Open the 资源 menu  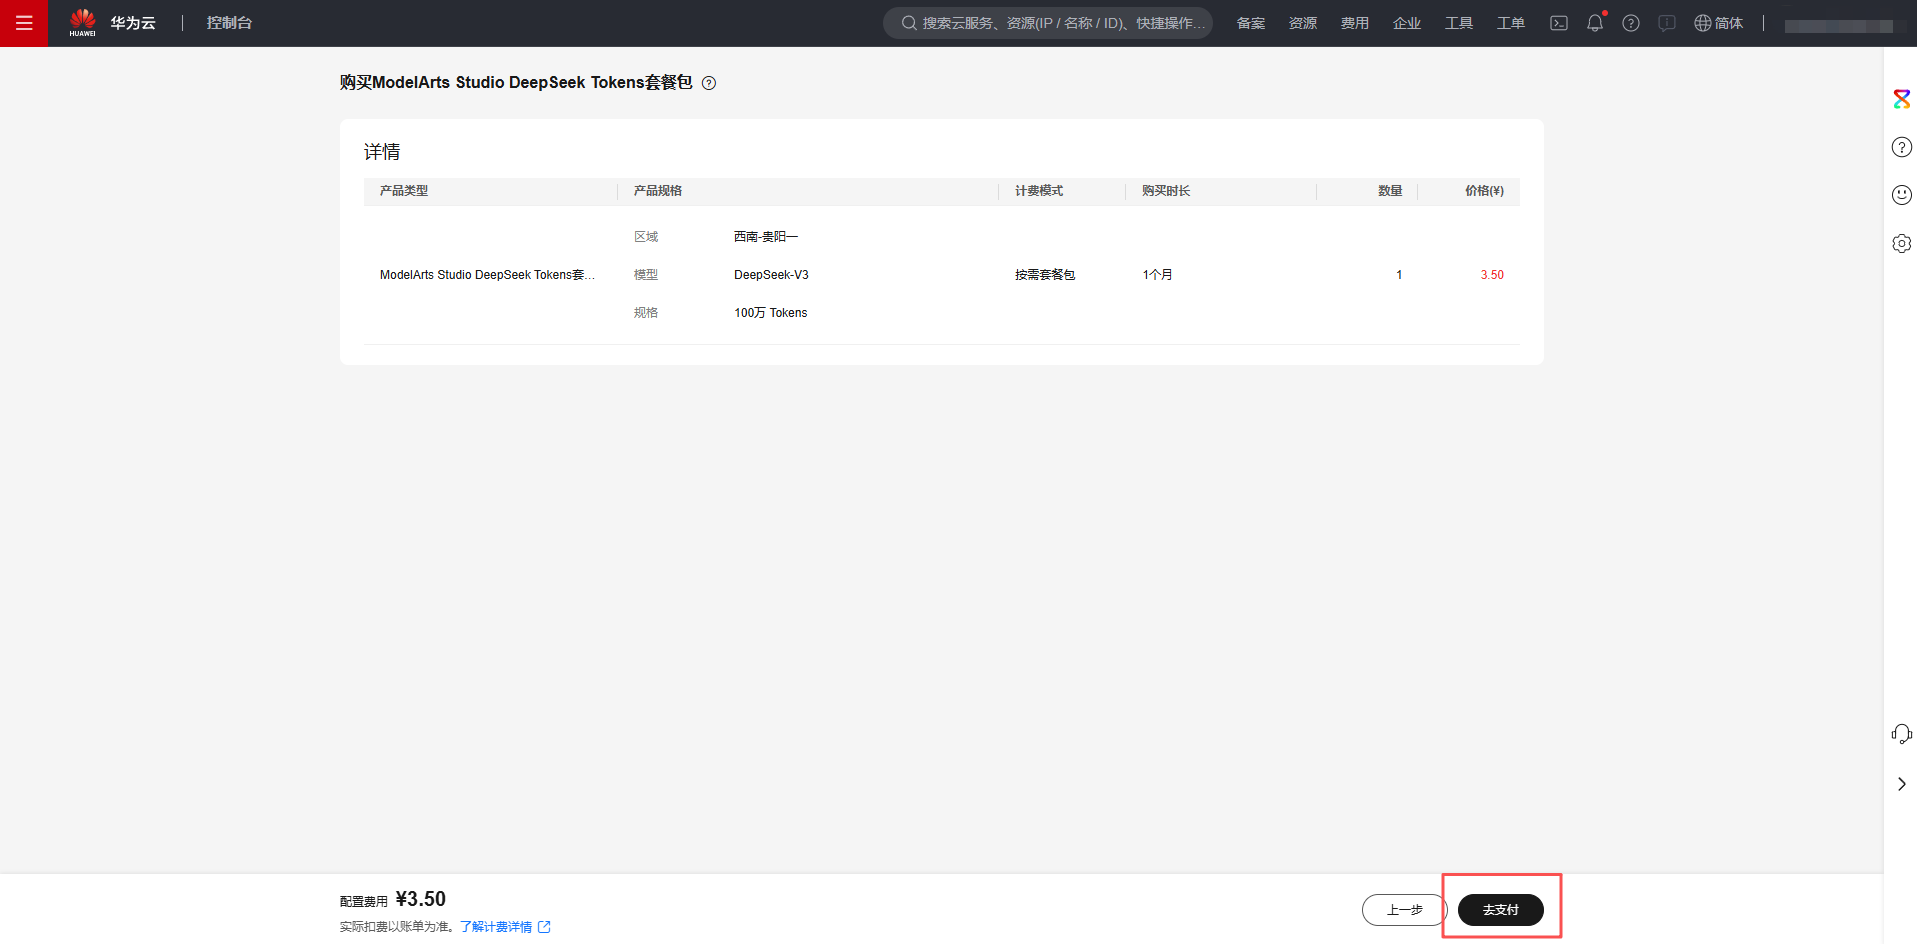click(x=1302, y=23)
